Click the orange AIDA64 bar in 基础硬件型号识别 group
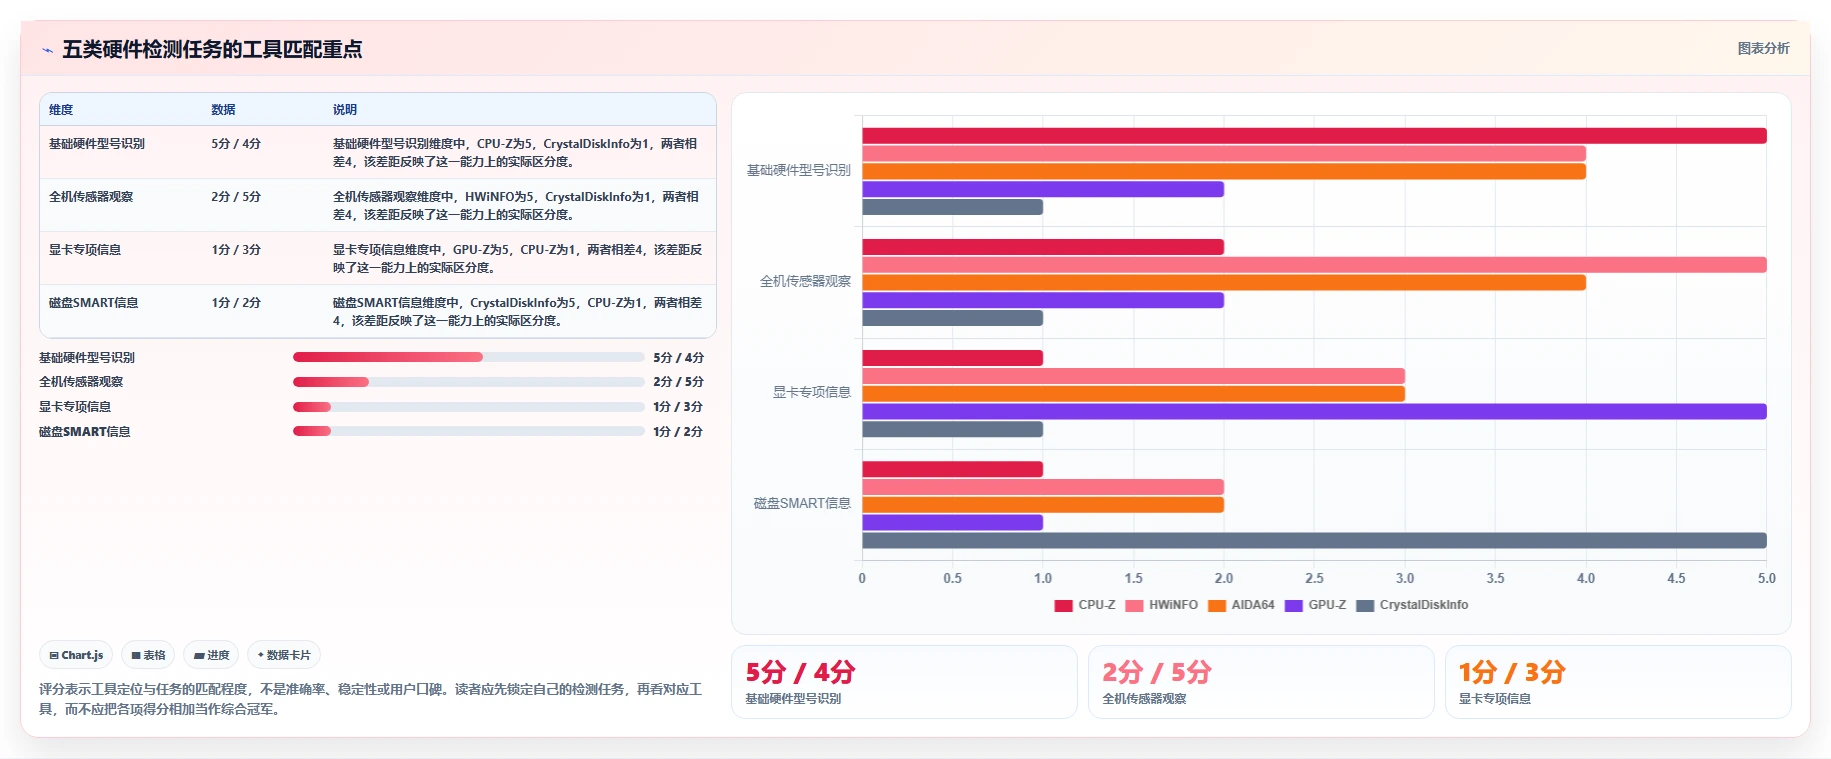 (1224, 172)
